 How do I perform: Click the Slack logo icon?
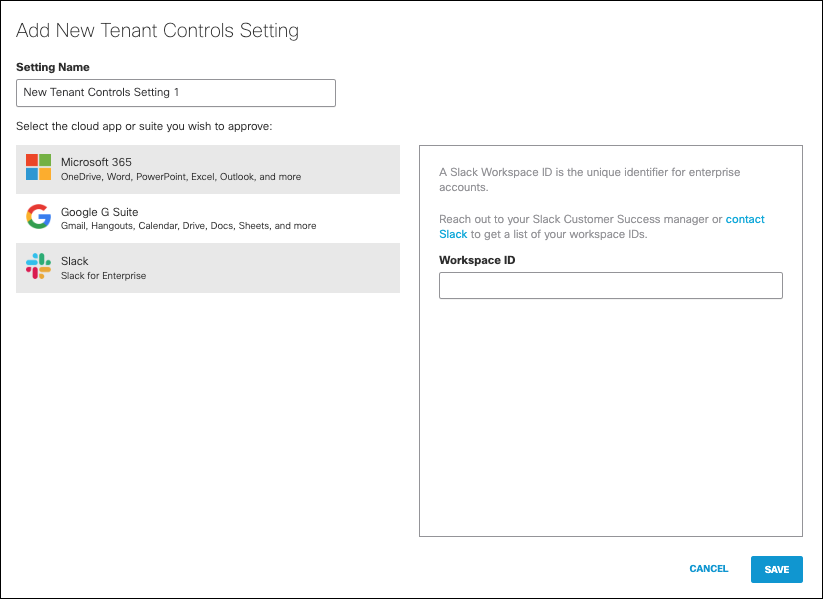pos(38,266)
